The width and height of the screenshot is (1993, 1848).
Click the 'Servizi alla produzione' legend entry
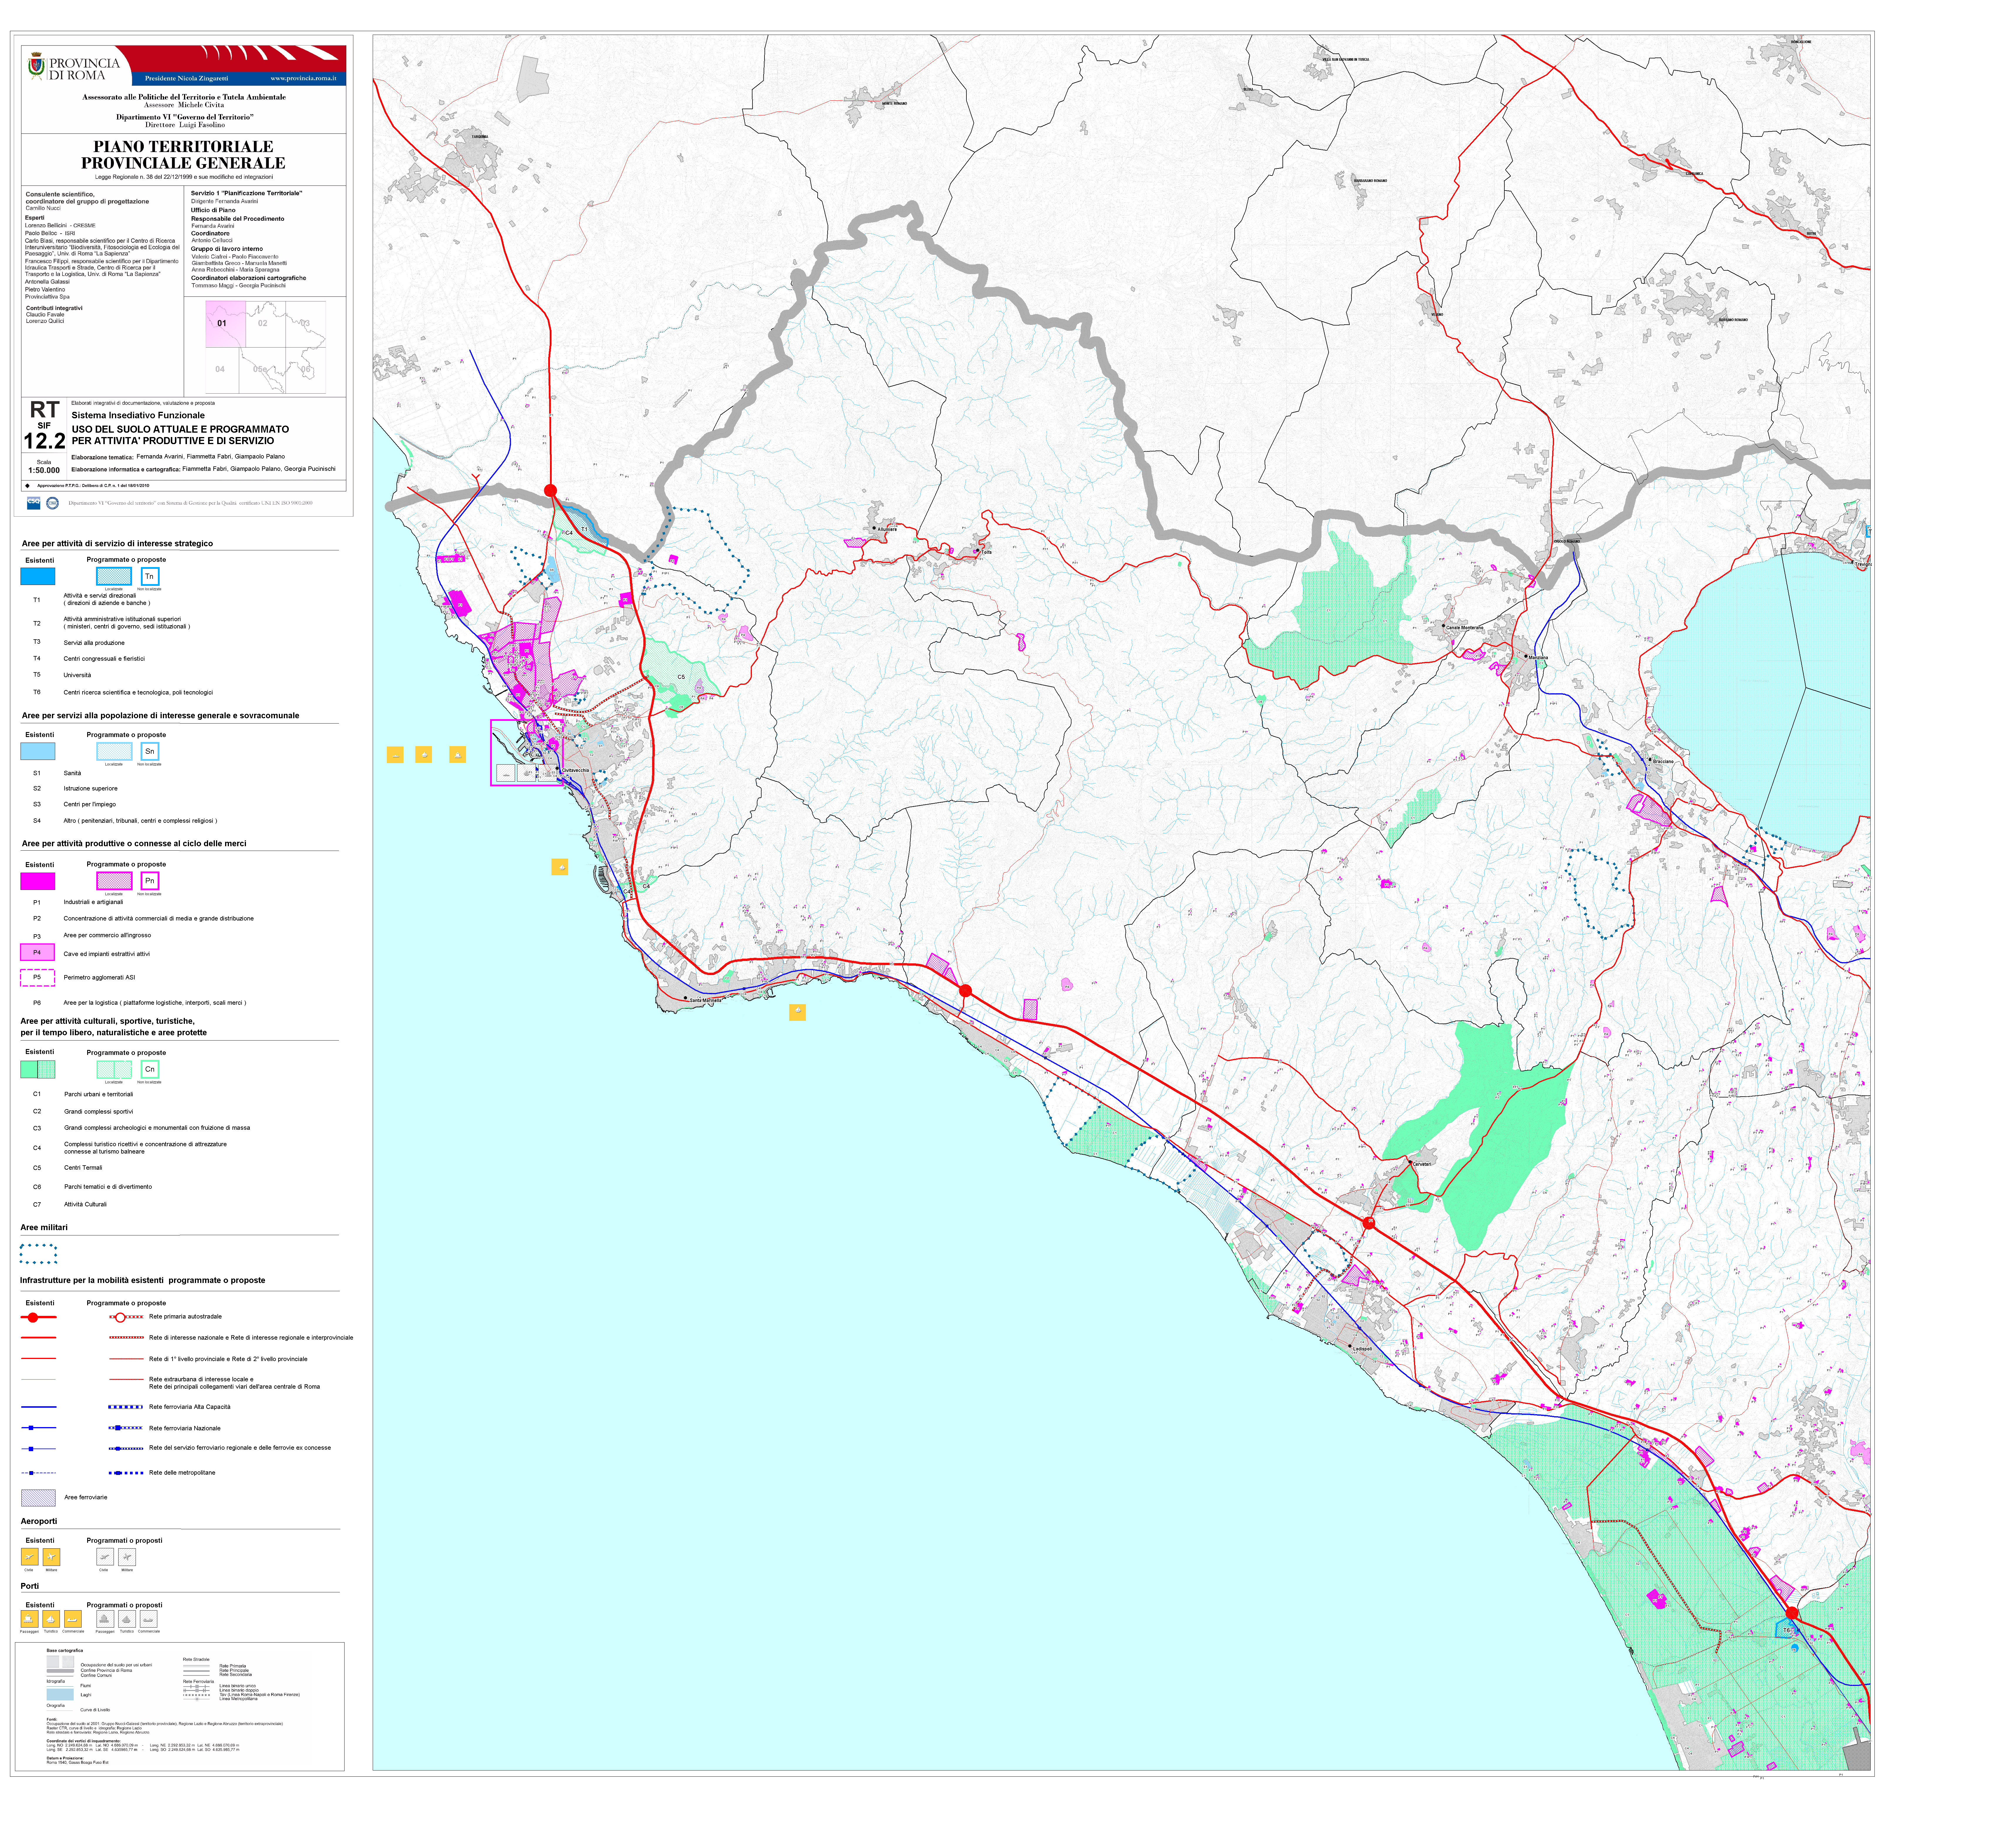tap(94, 643)
